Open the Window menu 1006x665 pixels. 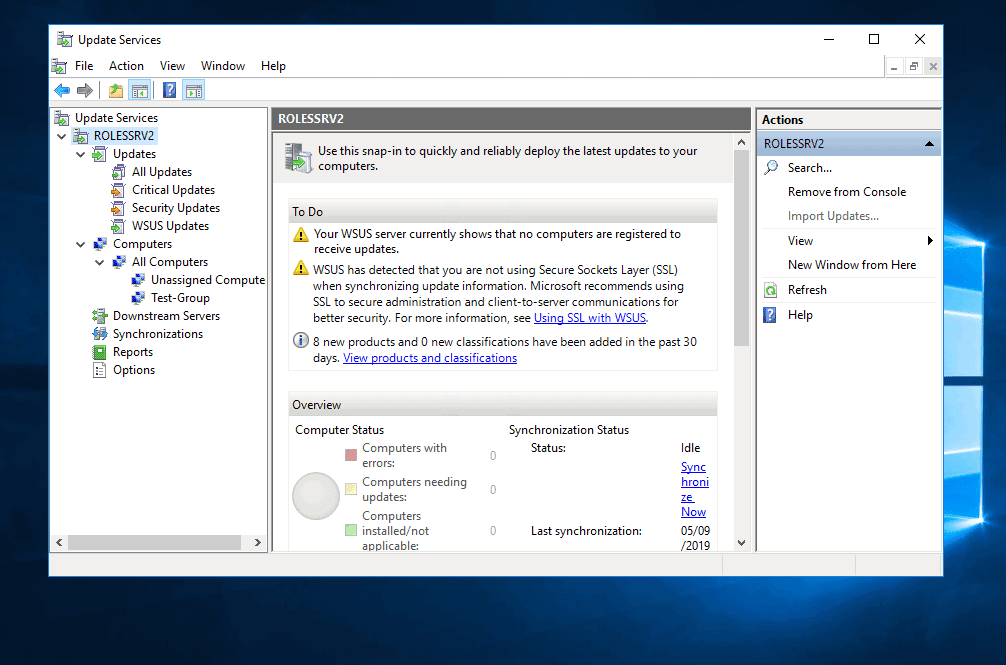pyautogui.click(x=223, y=66)
